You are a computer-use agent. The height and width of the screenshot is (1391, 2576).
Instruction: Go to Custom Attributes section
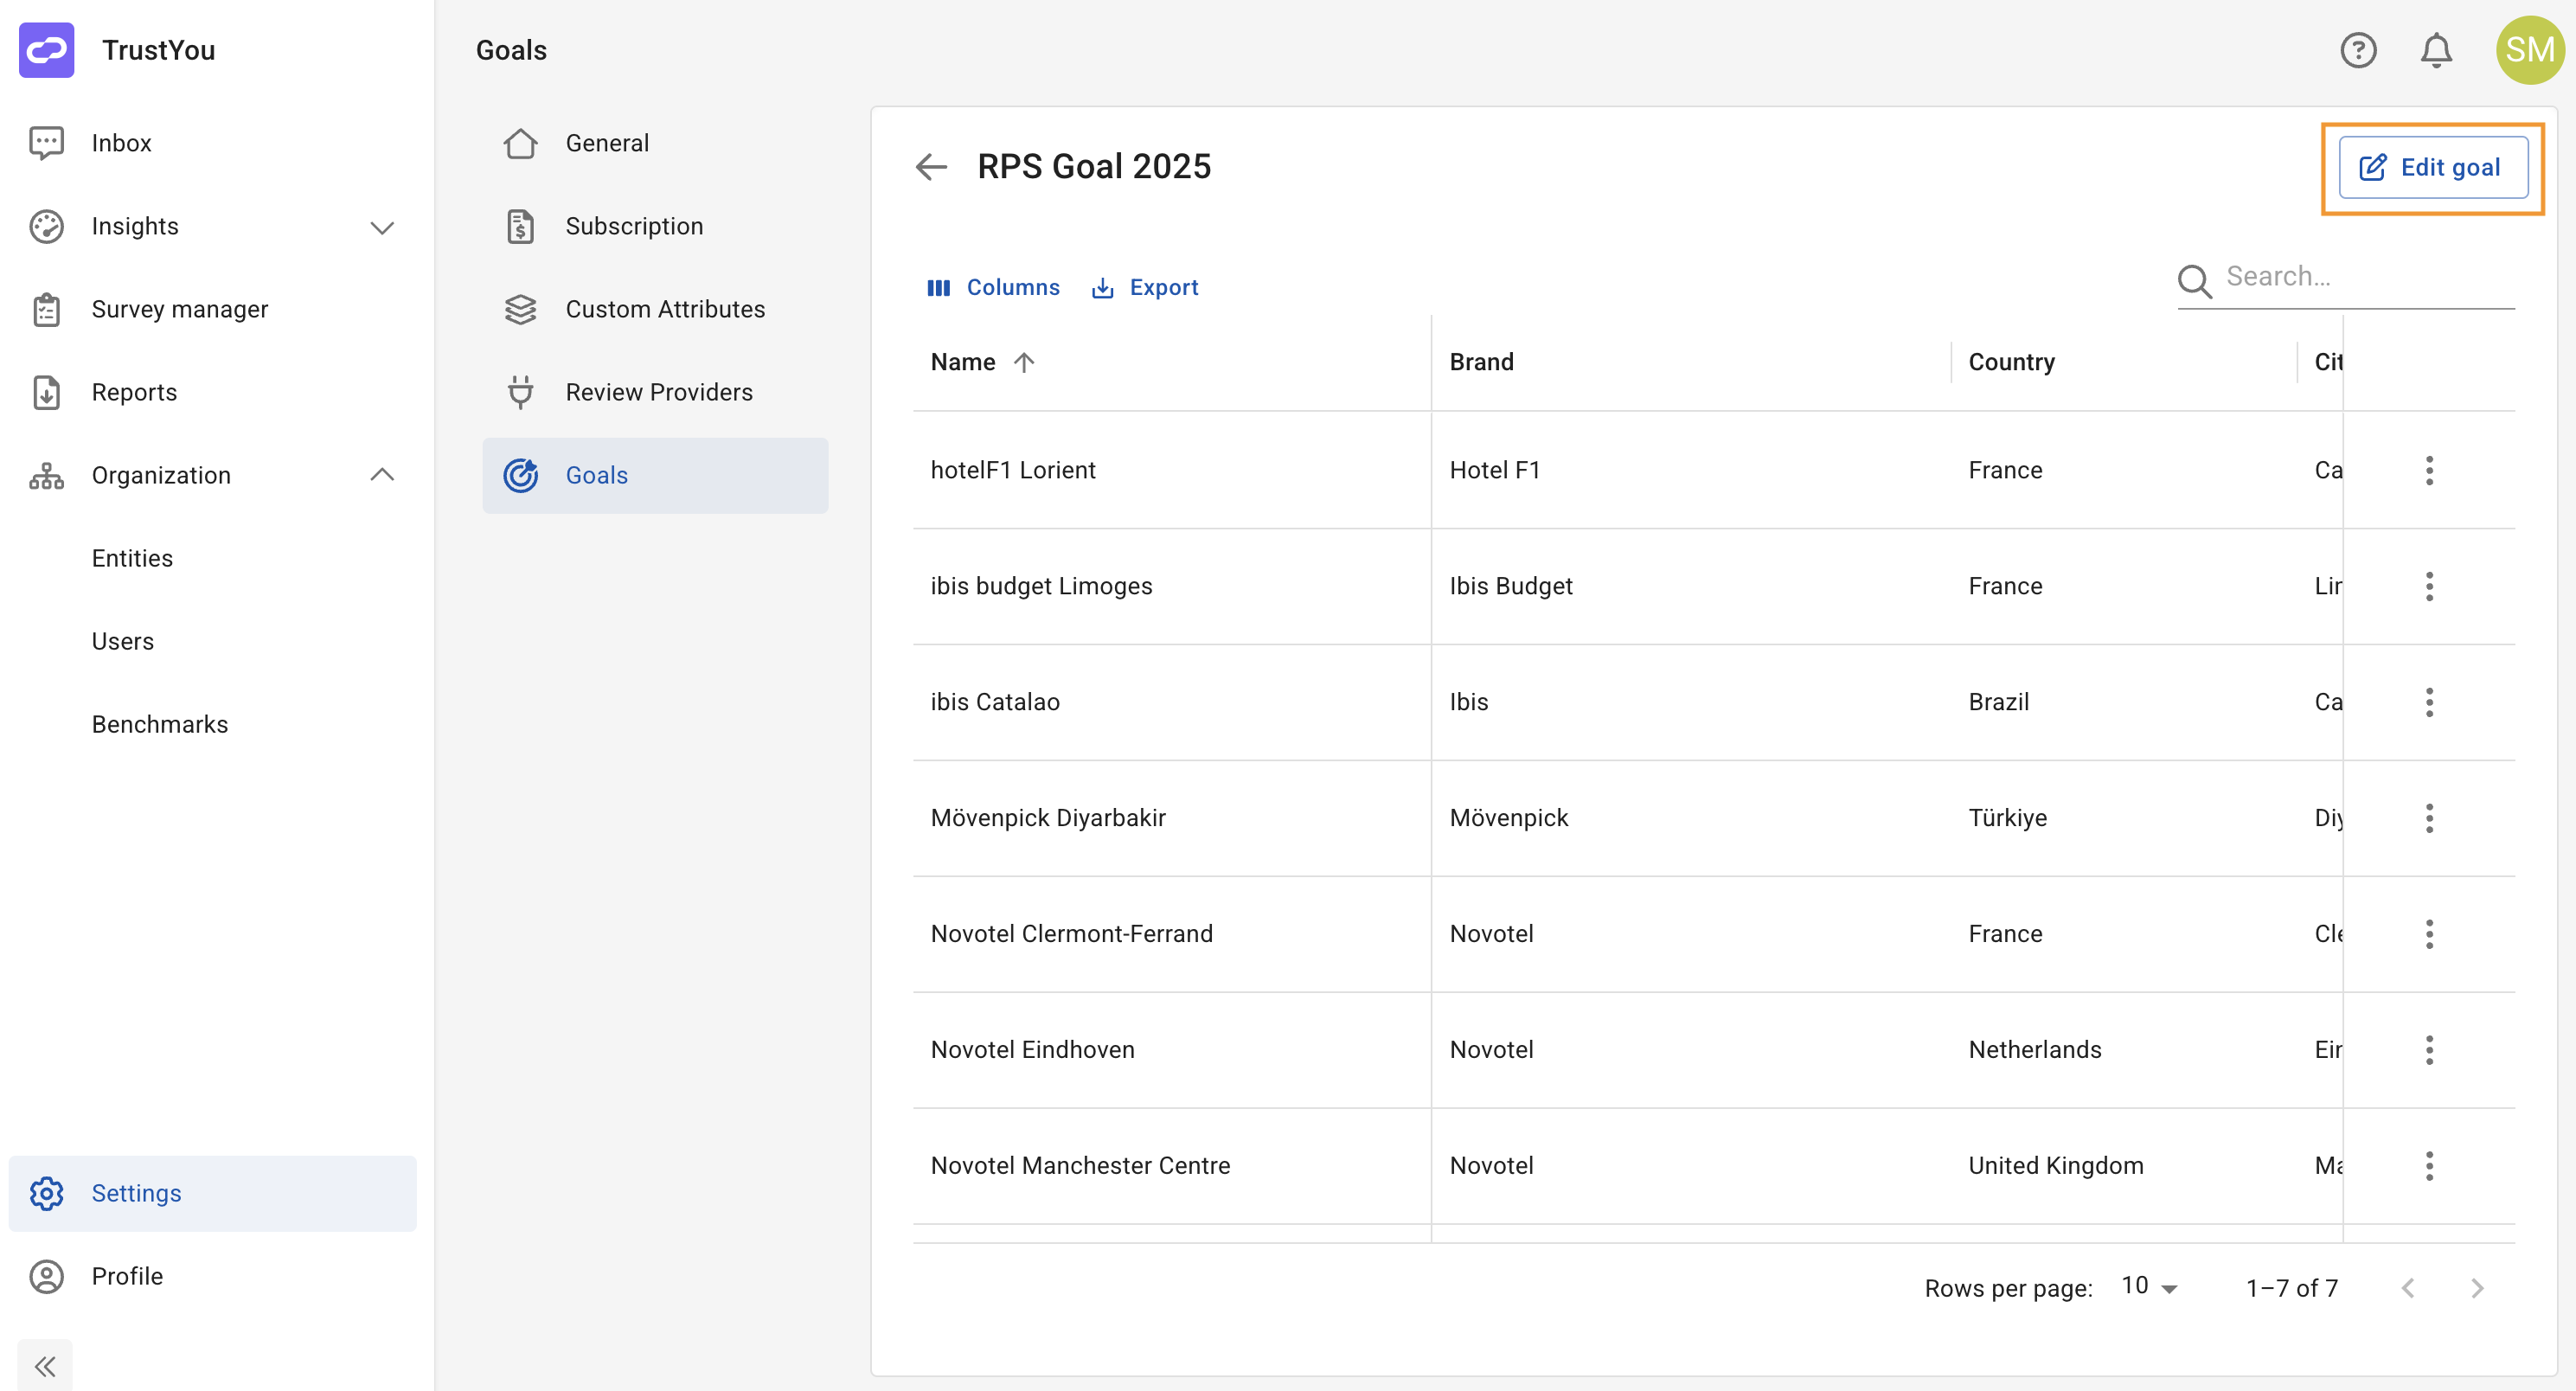coord(664,309)
